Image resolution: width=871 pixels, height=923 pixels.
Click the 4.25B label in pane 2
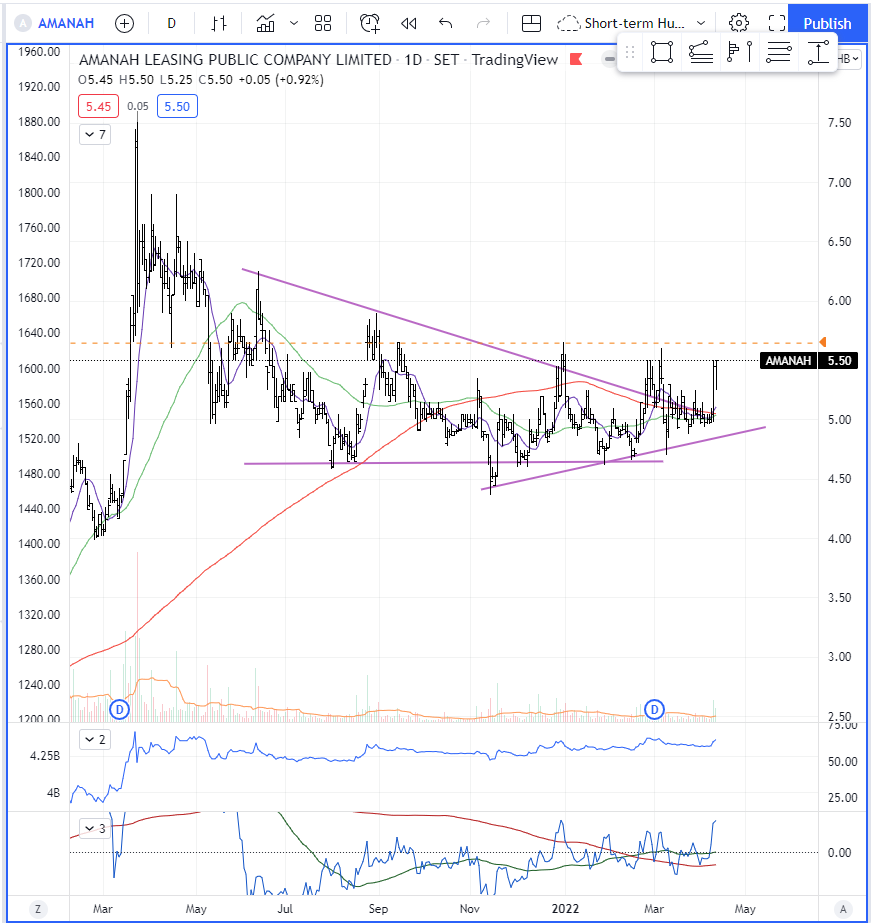(45, 756)
